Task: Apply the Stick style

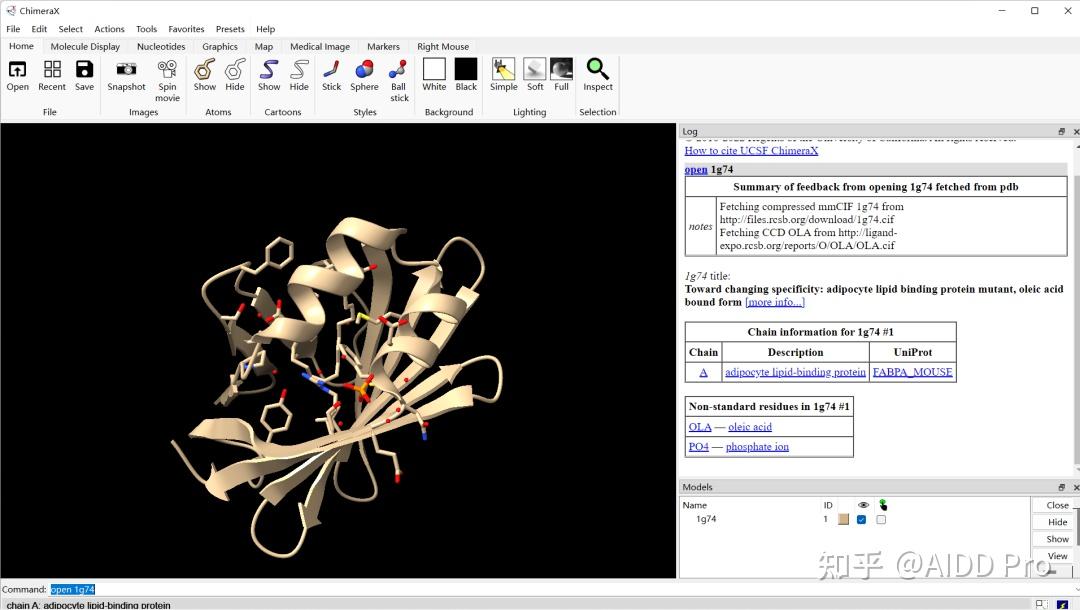Action: click(x=331, y=70)
